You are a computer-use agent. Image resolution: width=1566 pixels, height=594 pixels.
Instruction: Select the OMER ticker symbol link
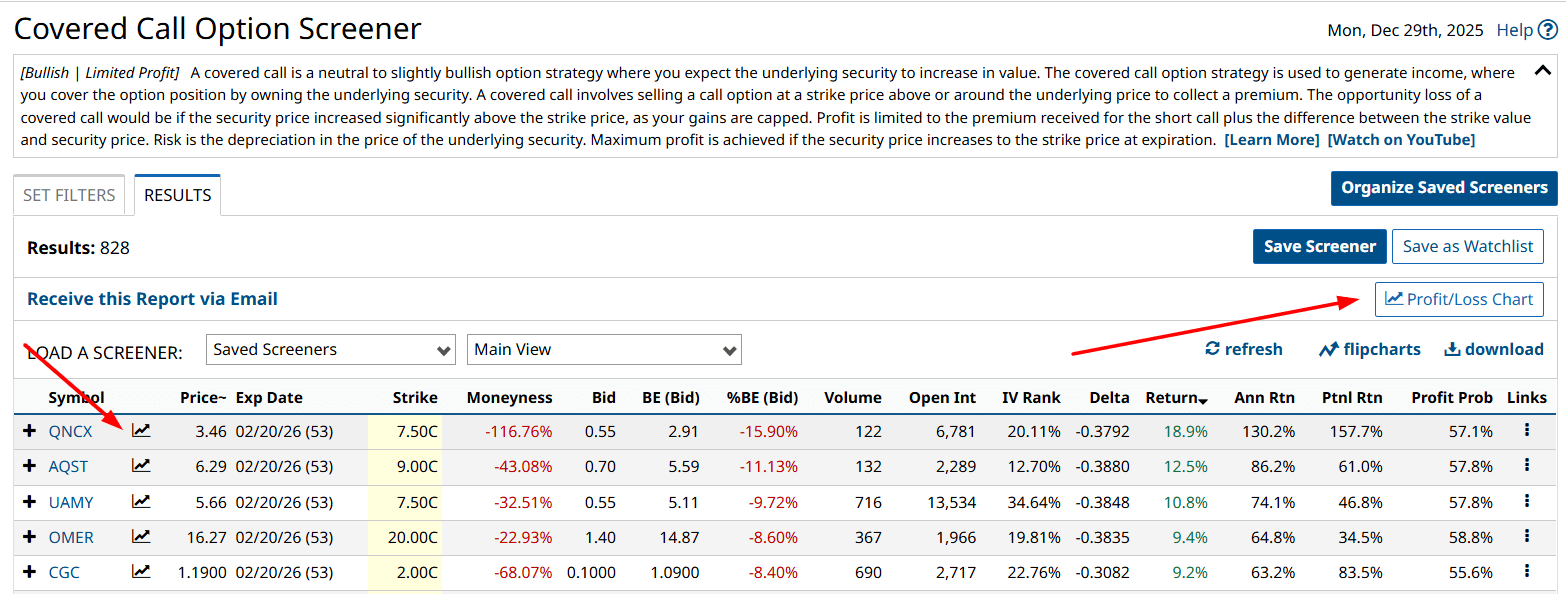(71, 537)
